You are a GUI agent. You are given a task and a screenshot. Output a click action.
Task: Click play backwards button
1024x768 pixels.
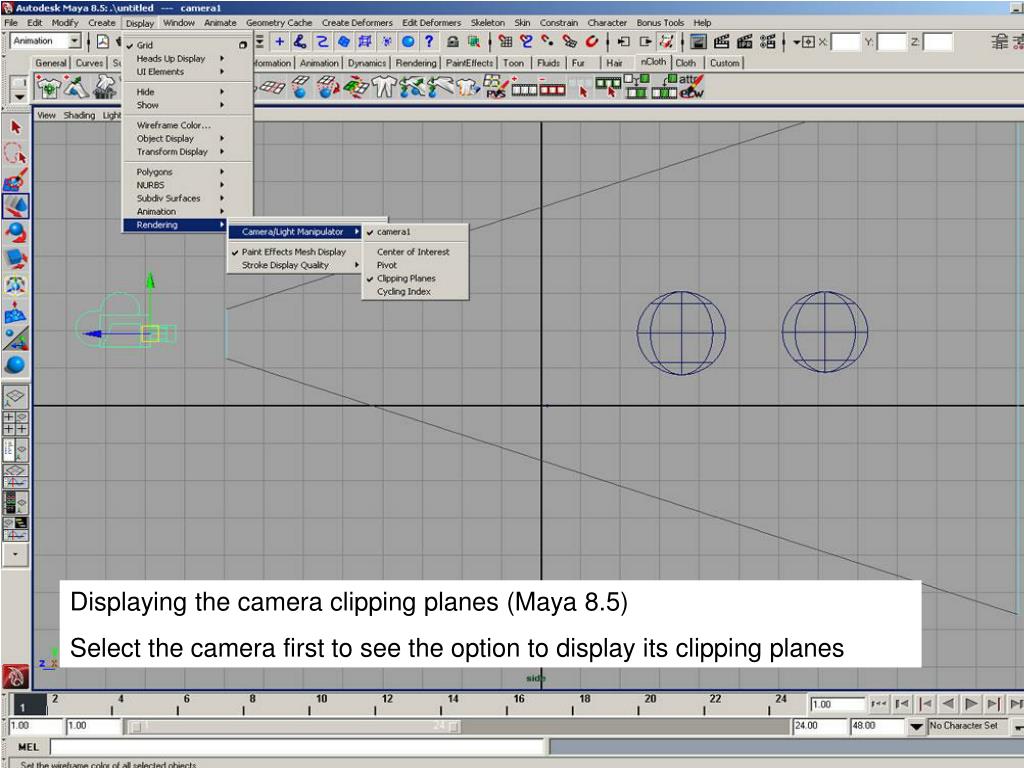point(948,704)
